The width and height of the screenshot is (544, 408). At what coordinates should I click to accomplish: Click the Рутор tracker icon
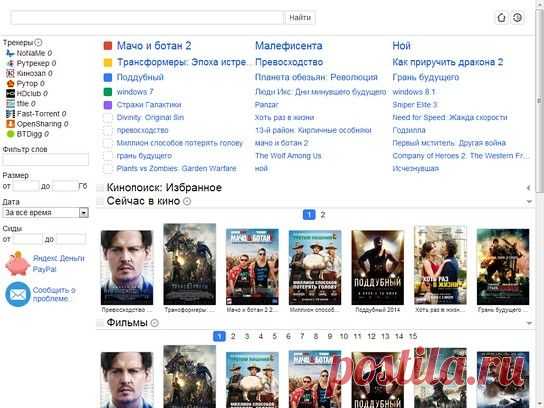coord(10,83)
